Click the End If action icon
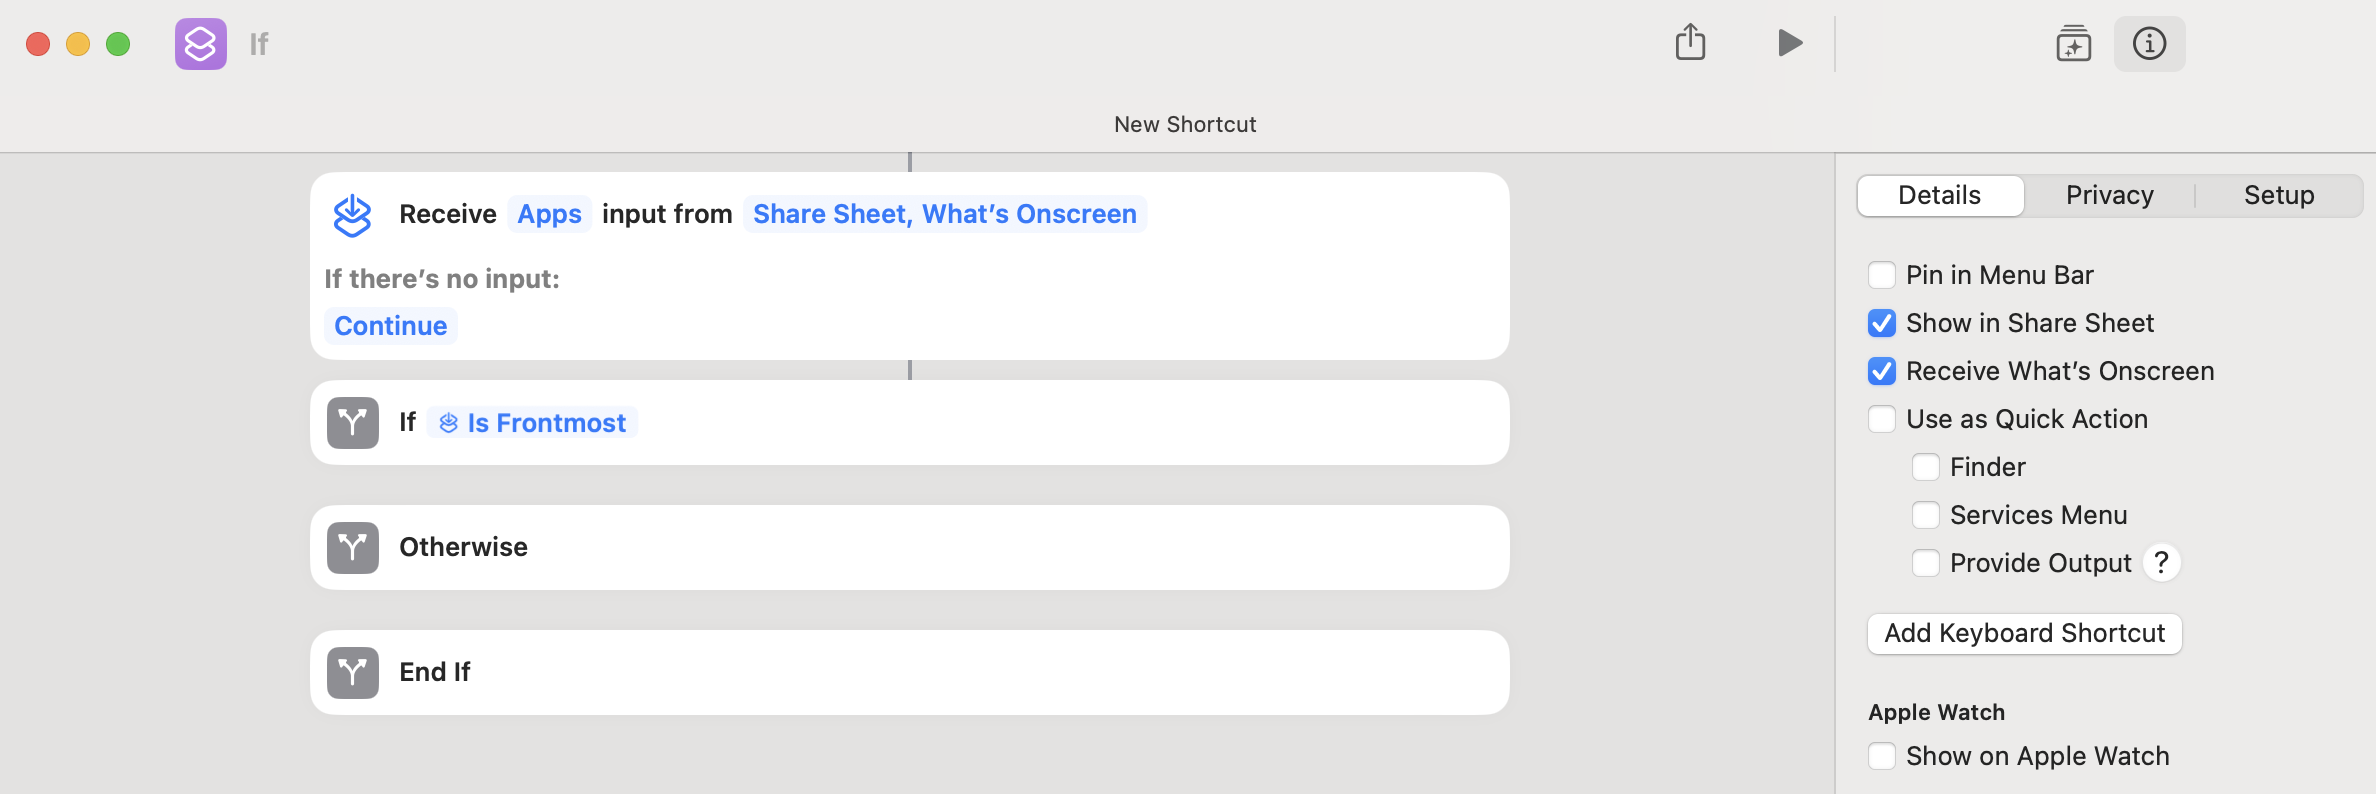 tap(352, 673)
